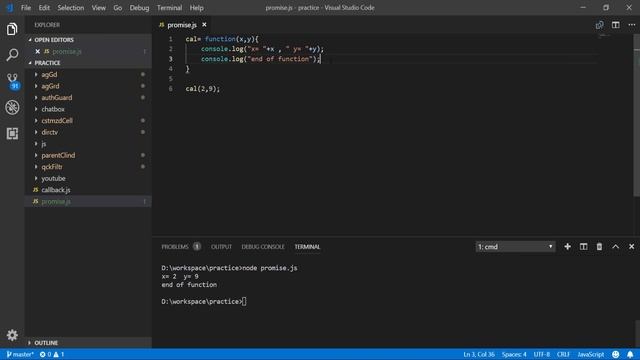
Task: Open the Debug menu
Action: click(x=139, y=8)
